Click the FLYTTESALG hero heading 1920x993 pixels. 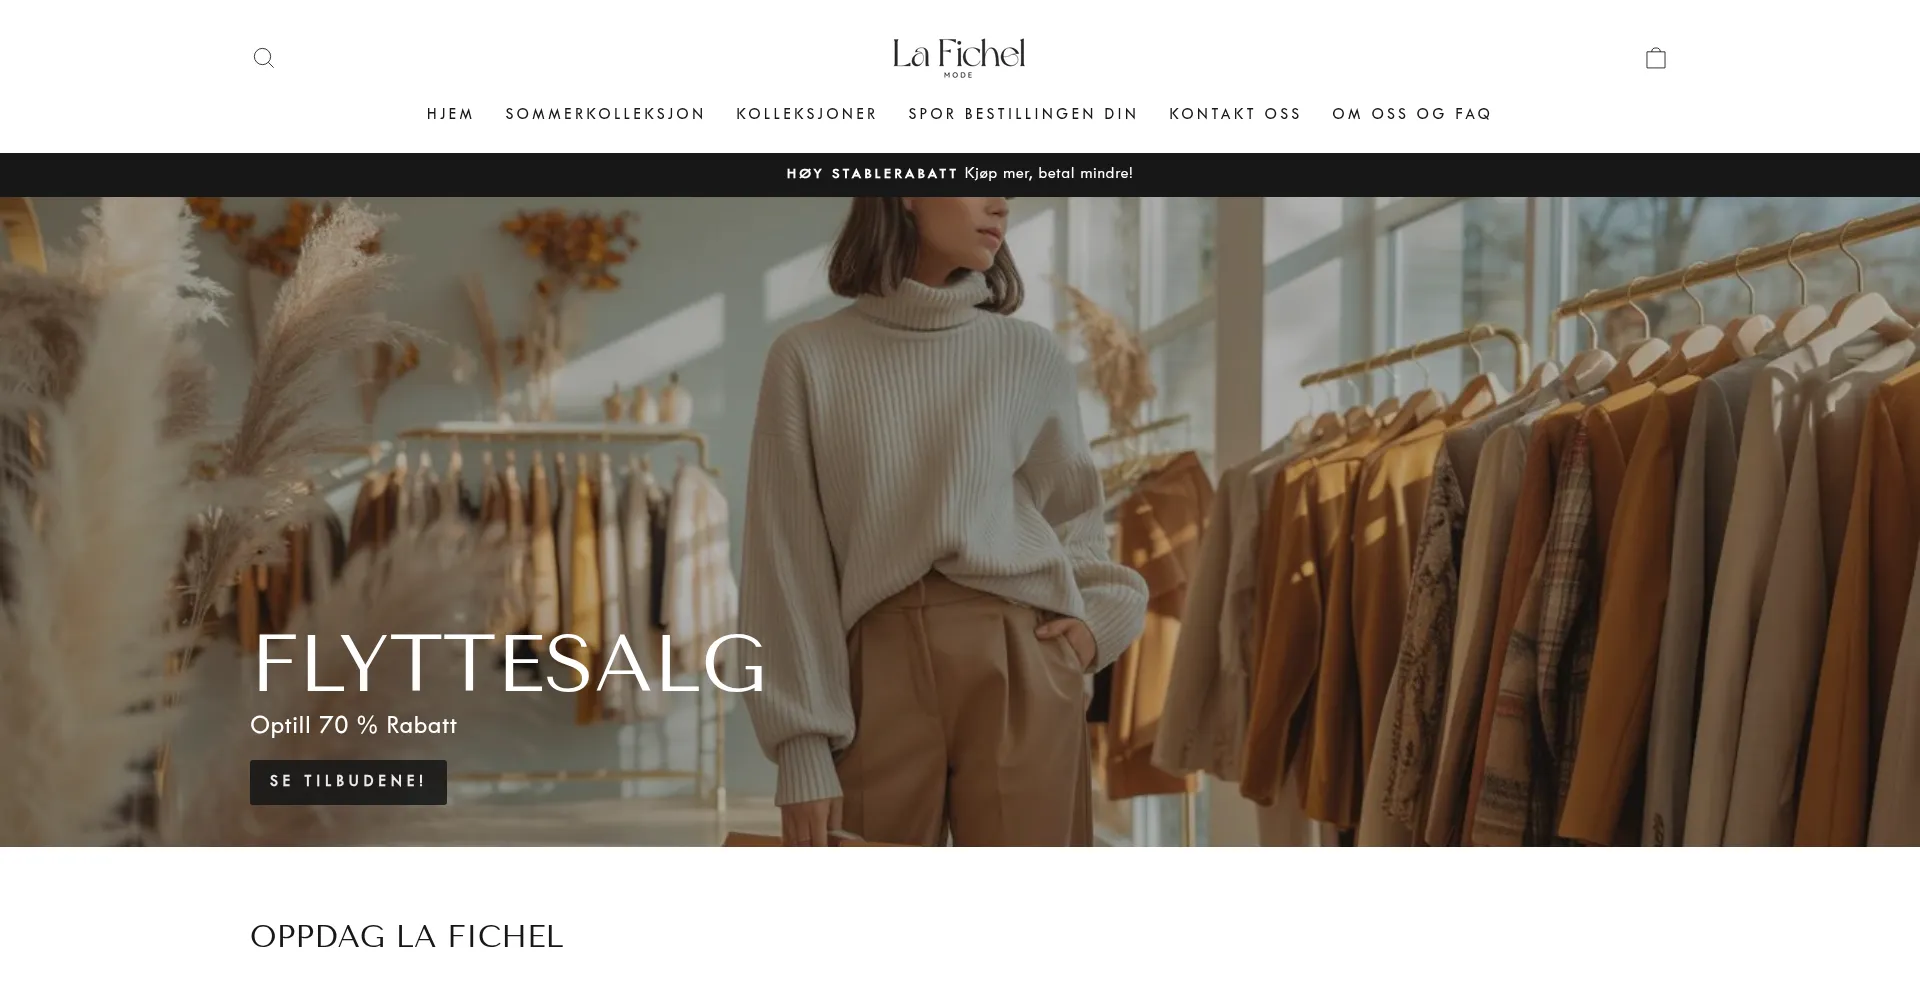point(508,664)
